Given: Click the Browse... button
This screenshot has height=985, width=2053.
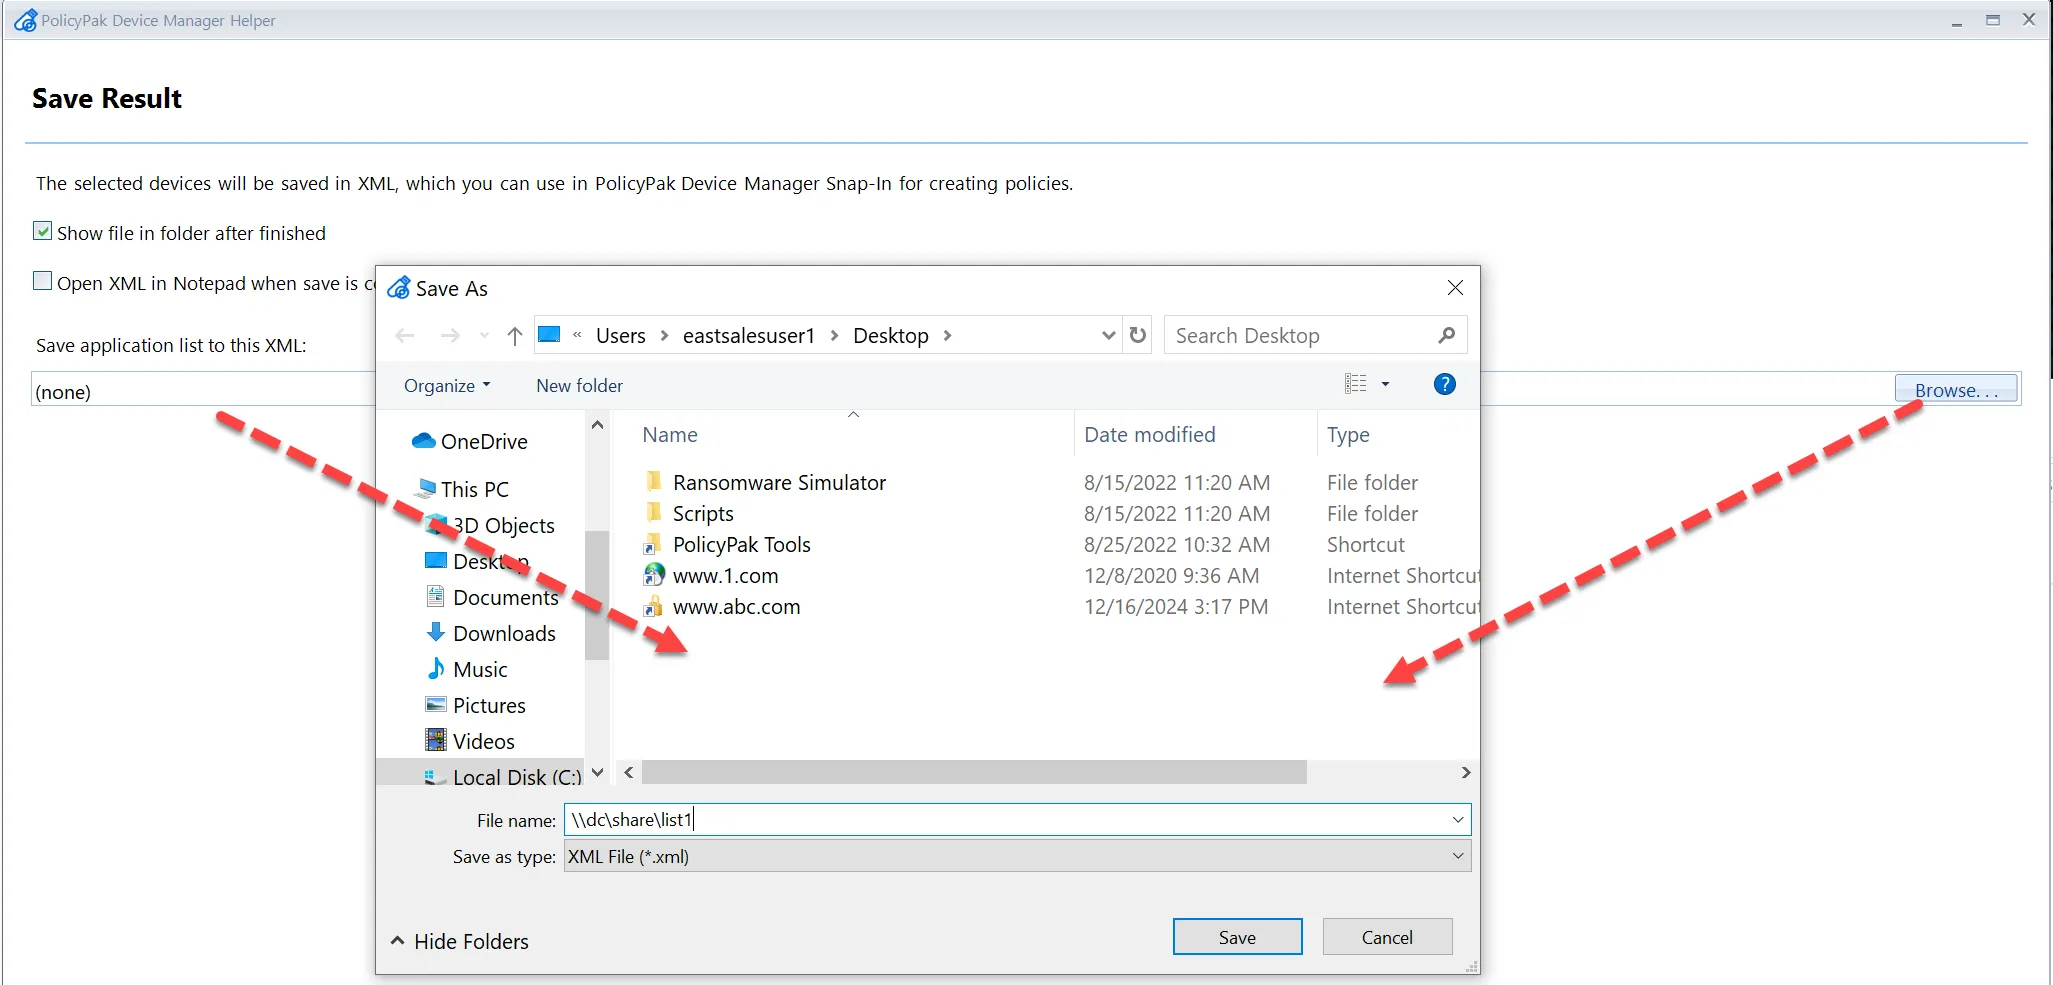Looking at the screenshot, I should click(x=1956, y=390).
